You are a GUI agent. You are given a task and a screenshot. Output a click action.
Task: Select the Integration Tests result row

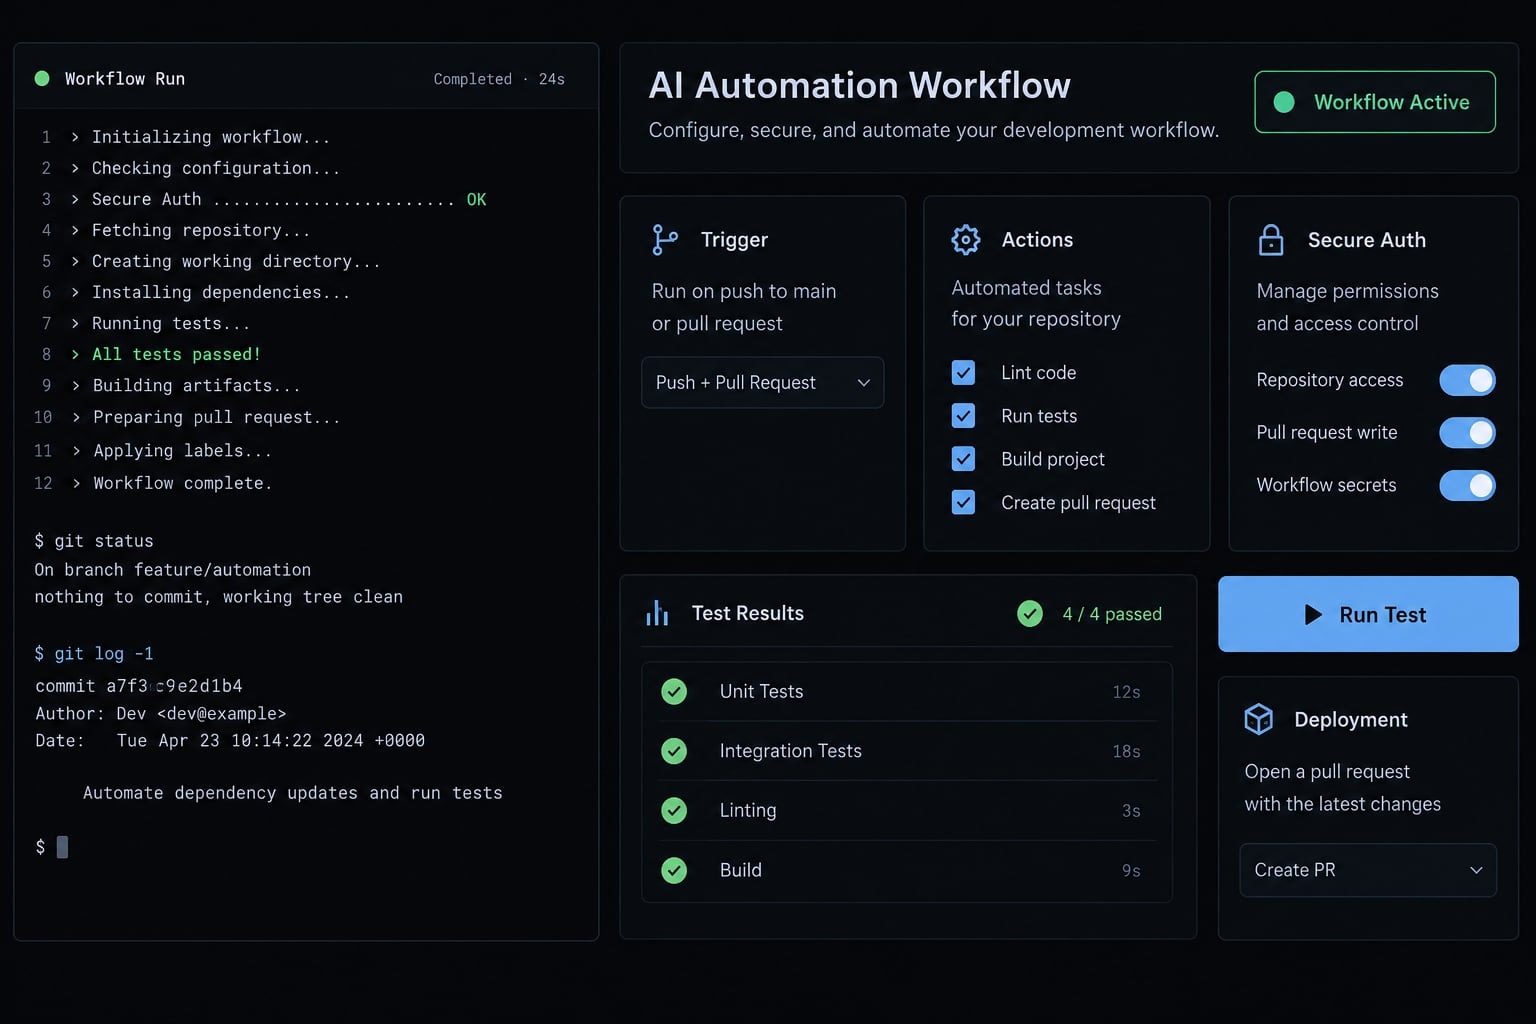coord(907,751)
